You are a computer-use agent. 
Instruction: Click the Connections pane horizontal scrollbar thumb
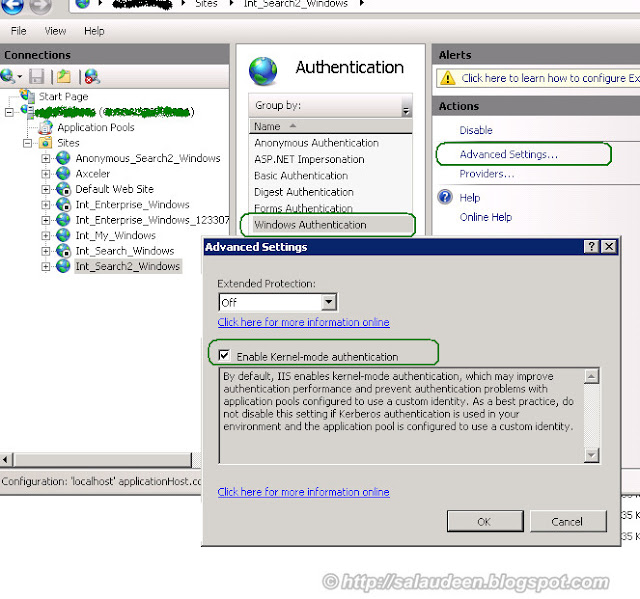pos(102,460)
